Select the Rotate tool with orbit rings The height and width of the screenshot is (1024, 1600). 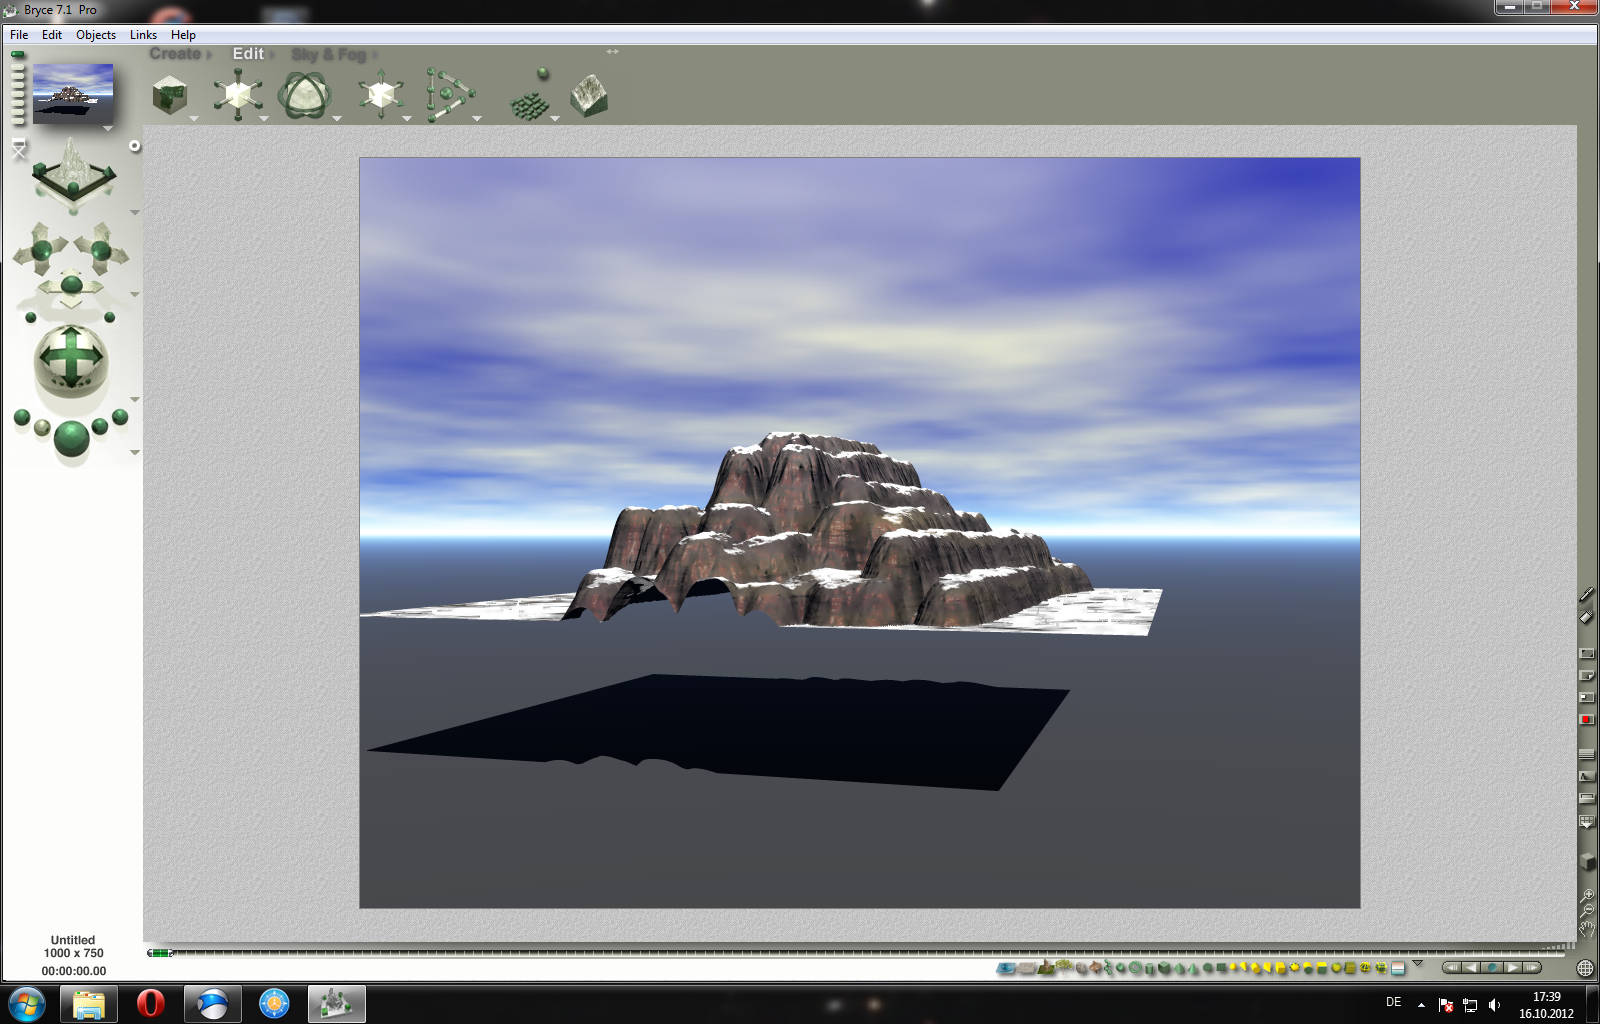303,96
